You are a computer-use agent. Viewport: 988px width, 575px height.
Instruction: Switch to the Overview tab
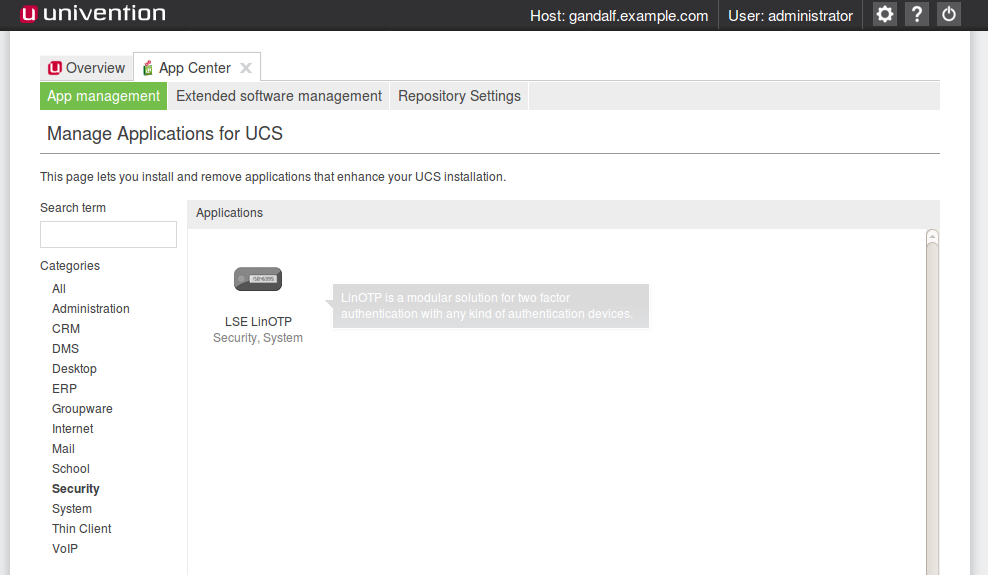point(86,68)
